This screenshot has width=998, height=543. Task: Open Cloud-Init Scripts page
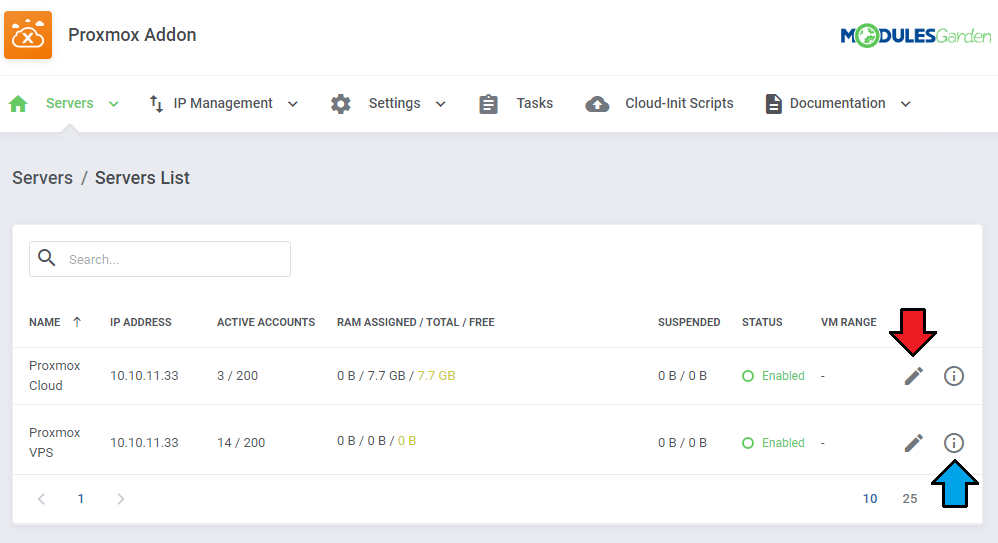pos(679,103)
